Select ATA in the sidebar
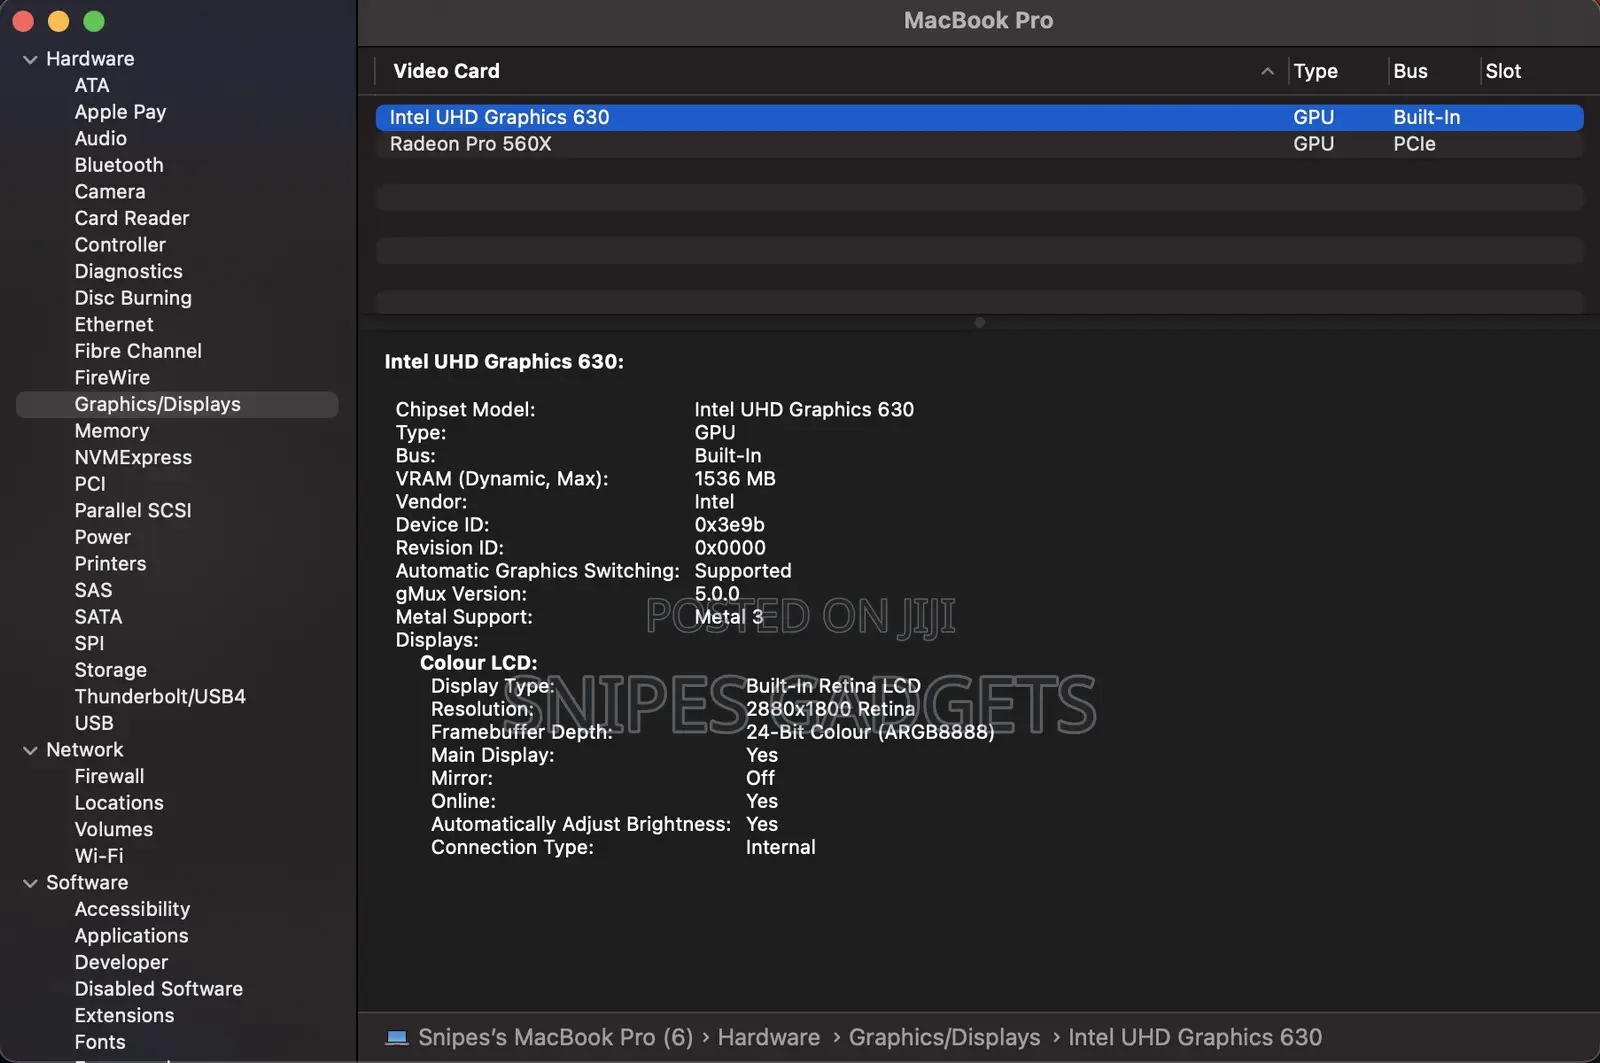Screen dimensions: 1600x1063 pyautogui.click(x=92, y=86)
